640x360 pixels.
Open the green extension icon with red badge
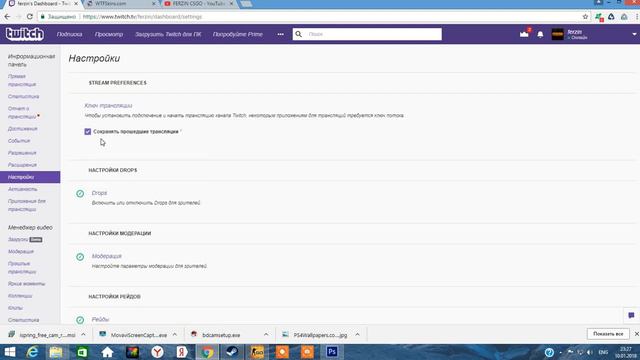599,17
